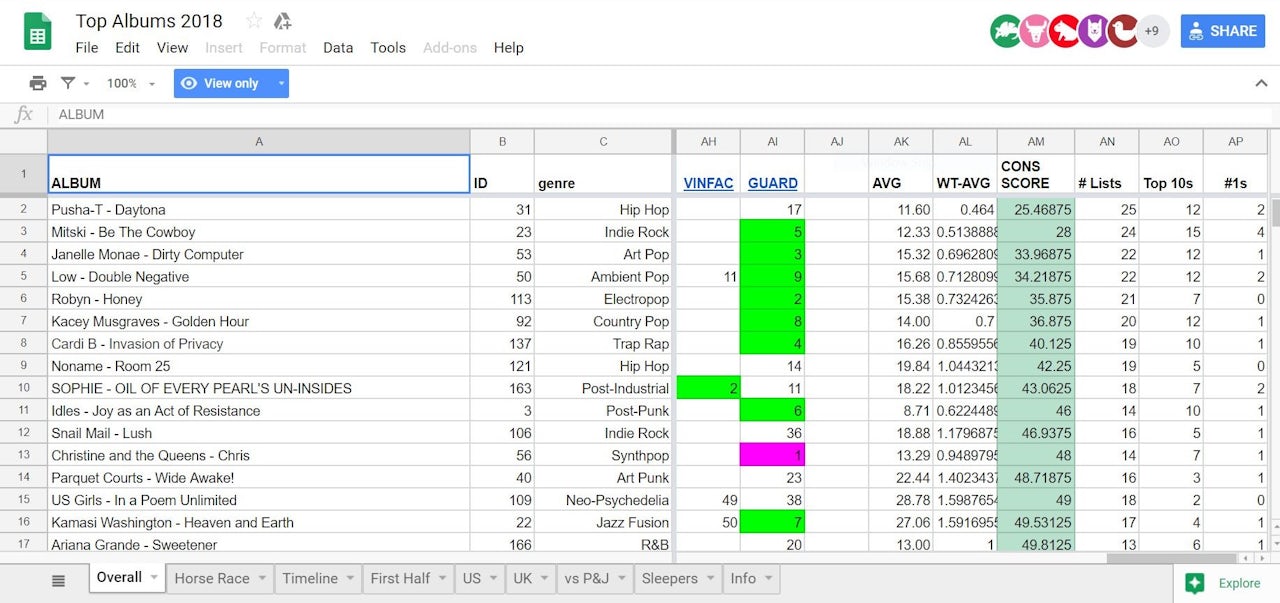The height and width of the screenshot is (603, 1280).
Task: Open the Overall tab dropdown arrow
Action: click(x=154, y=578)
